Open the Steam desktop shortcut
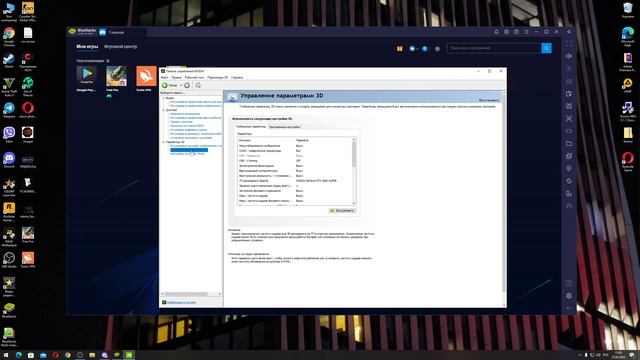Viewport: 640px width, 360px height. tap(9, 61)
